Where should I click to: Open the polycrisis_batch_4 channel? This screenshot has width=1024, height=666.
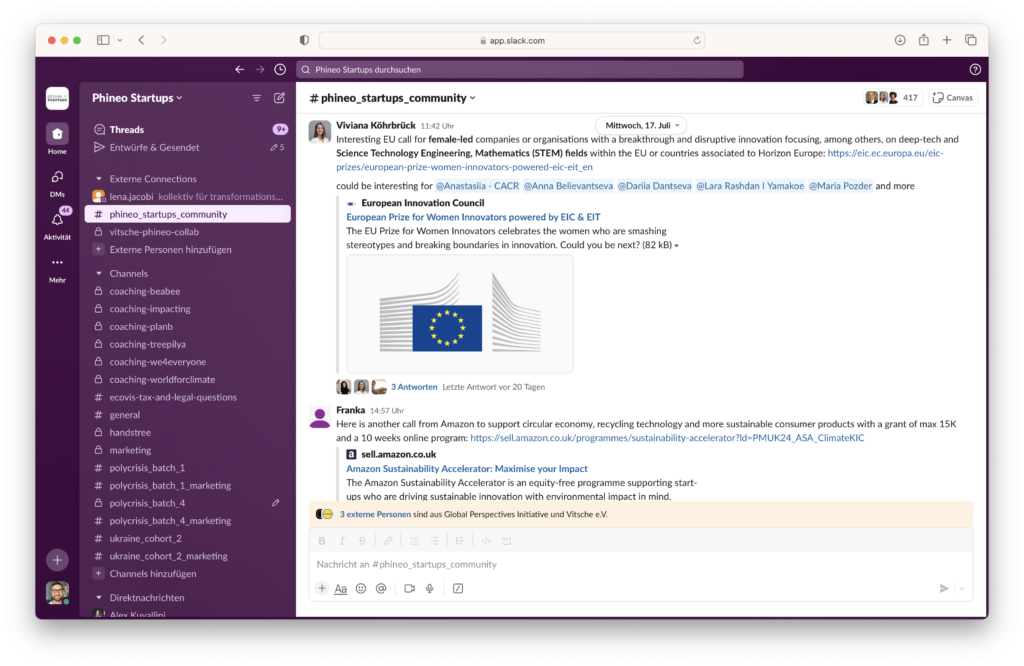(188, 503)
